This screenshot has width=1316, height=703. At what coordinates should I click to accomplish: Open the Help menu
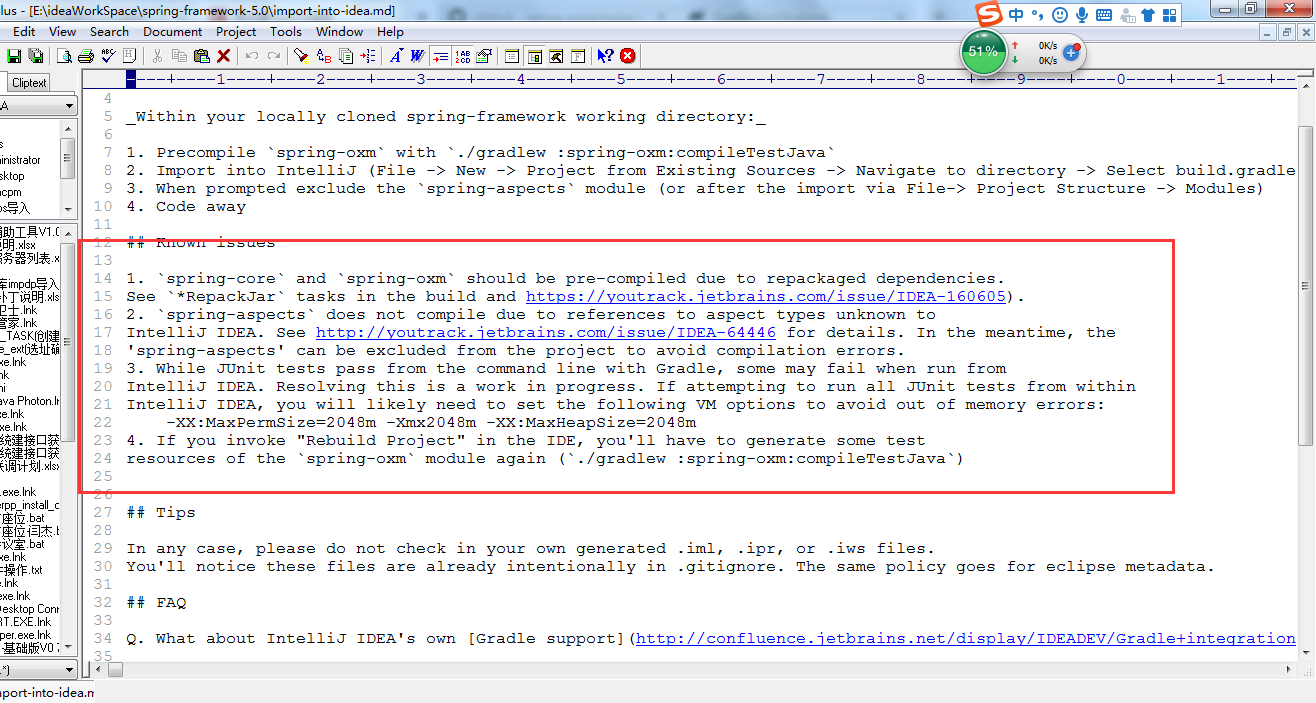[x=390, y=31]
